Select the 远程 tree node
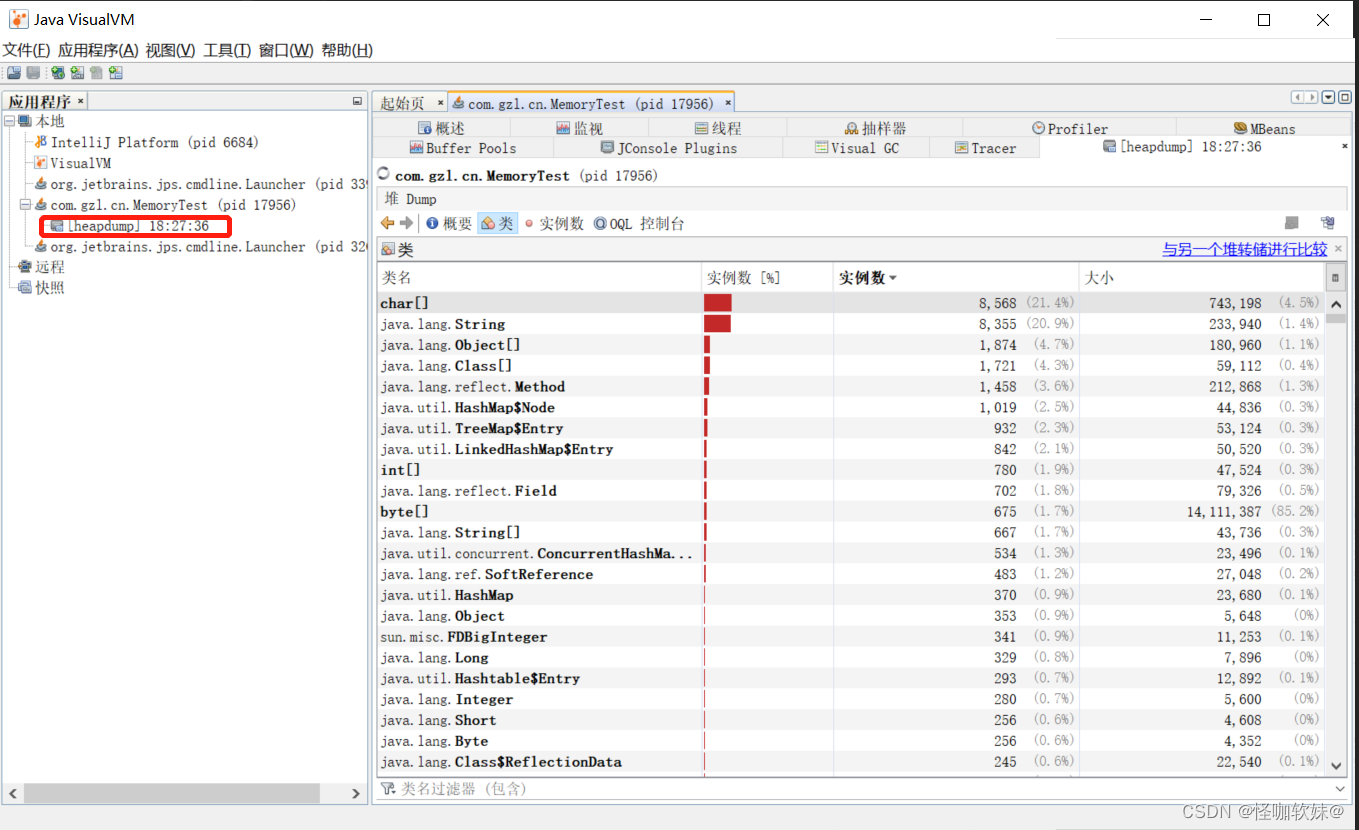This screenshot has height=830, width=1359. click(x=42, y=267)
